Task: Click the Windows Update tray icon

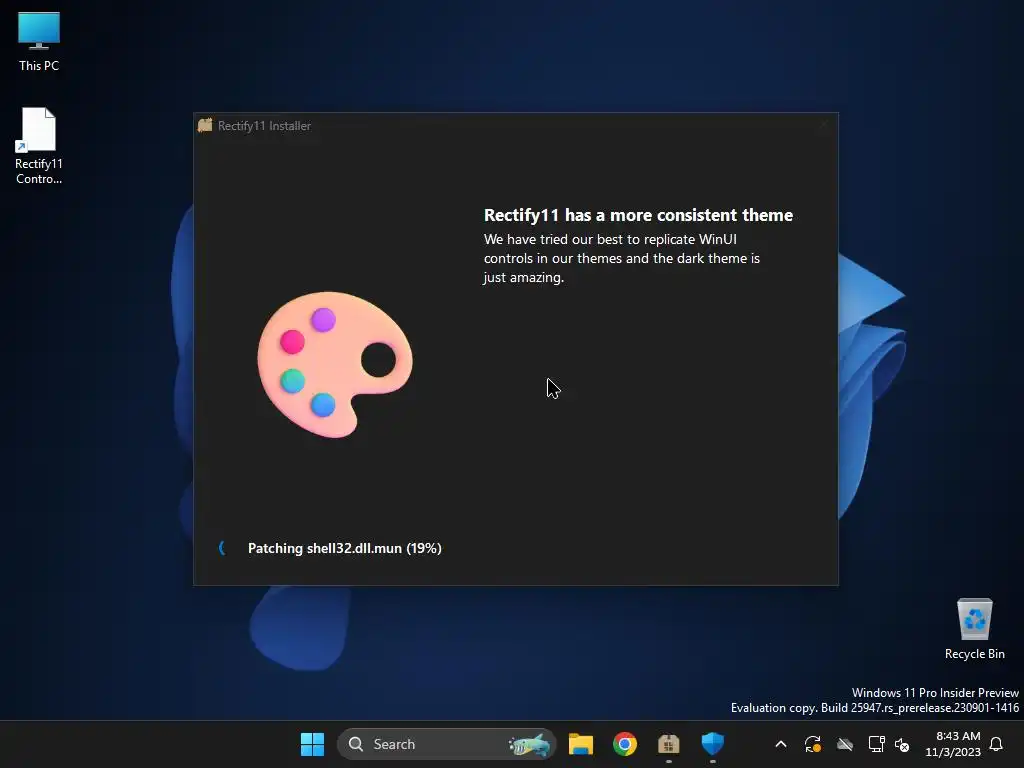Action: point(812,744)
